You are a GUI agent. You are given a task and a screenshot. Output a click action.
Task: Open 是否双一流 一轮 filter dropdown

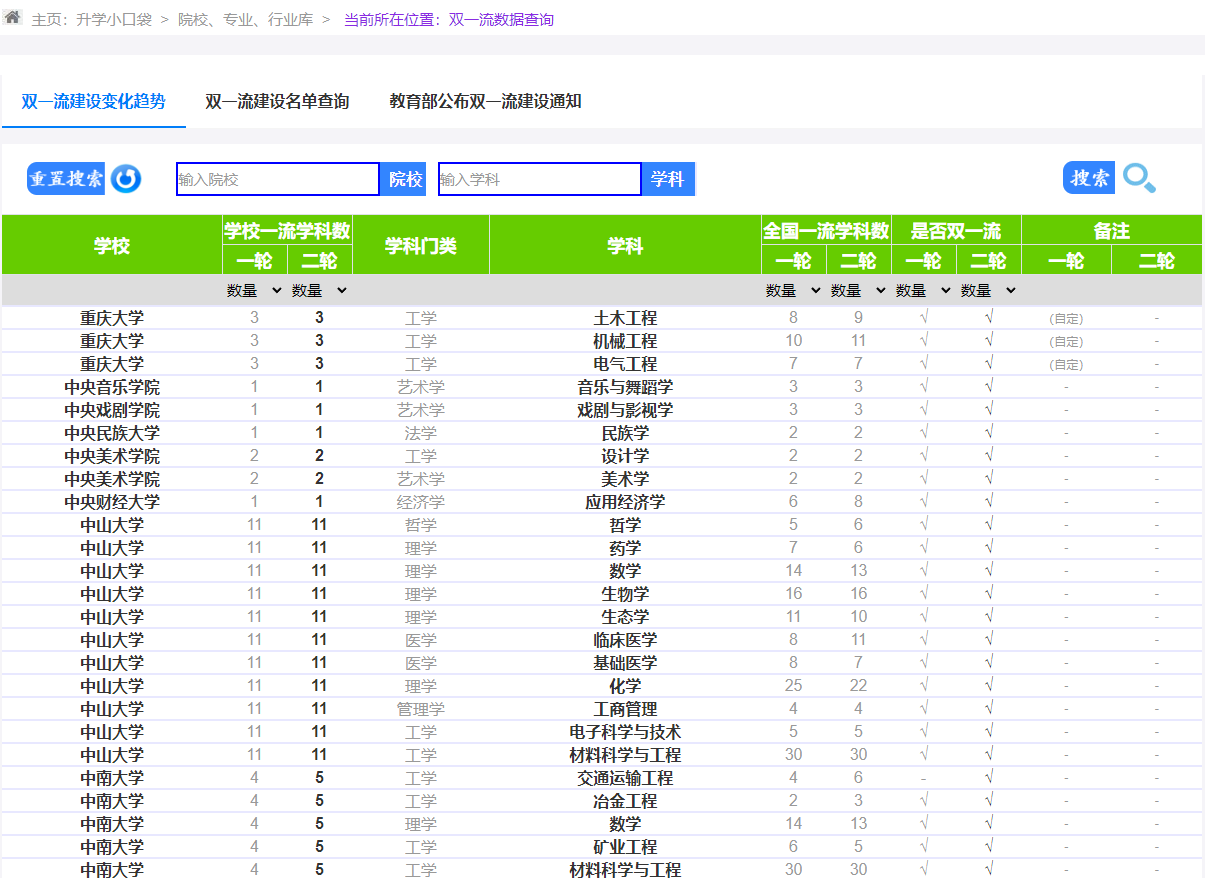click(924, 291)
